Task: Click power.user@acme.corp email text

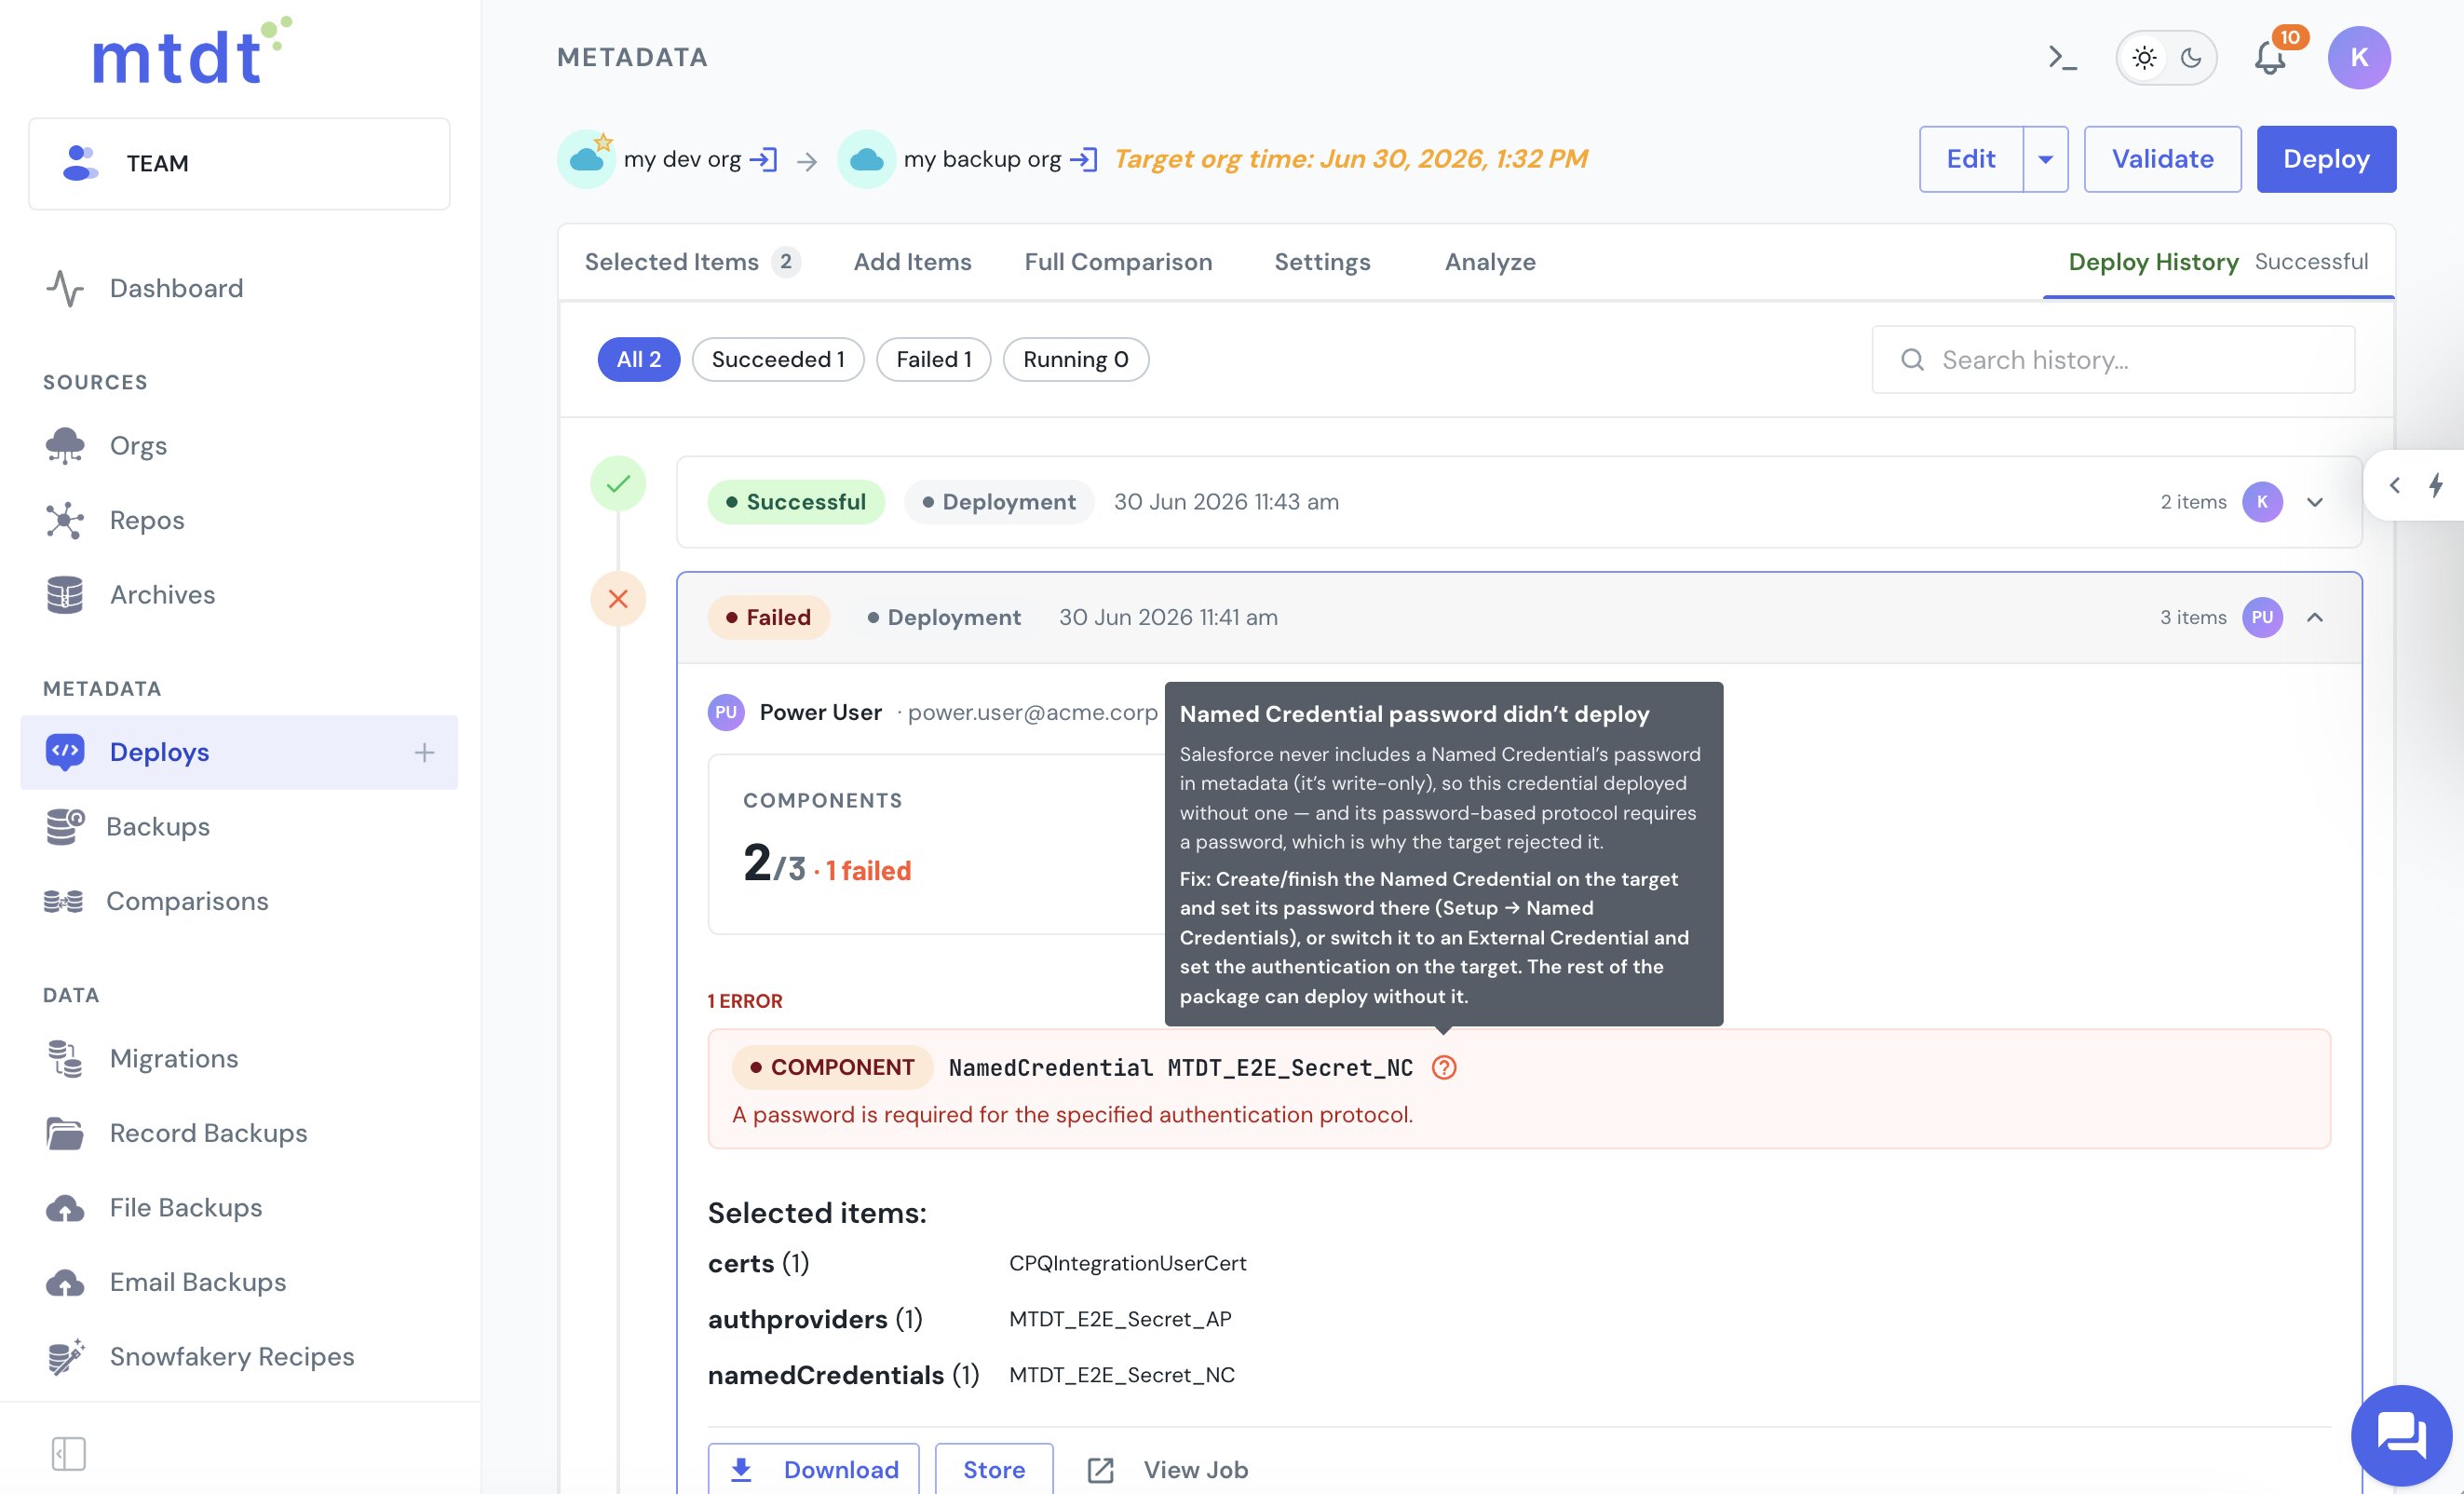Action: tap(1032, 712)
